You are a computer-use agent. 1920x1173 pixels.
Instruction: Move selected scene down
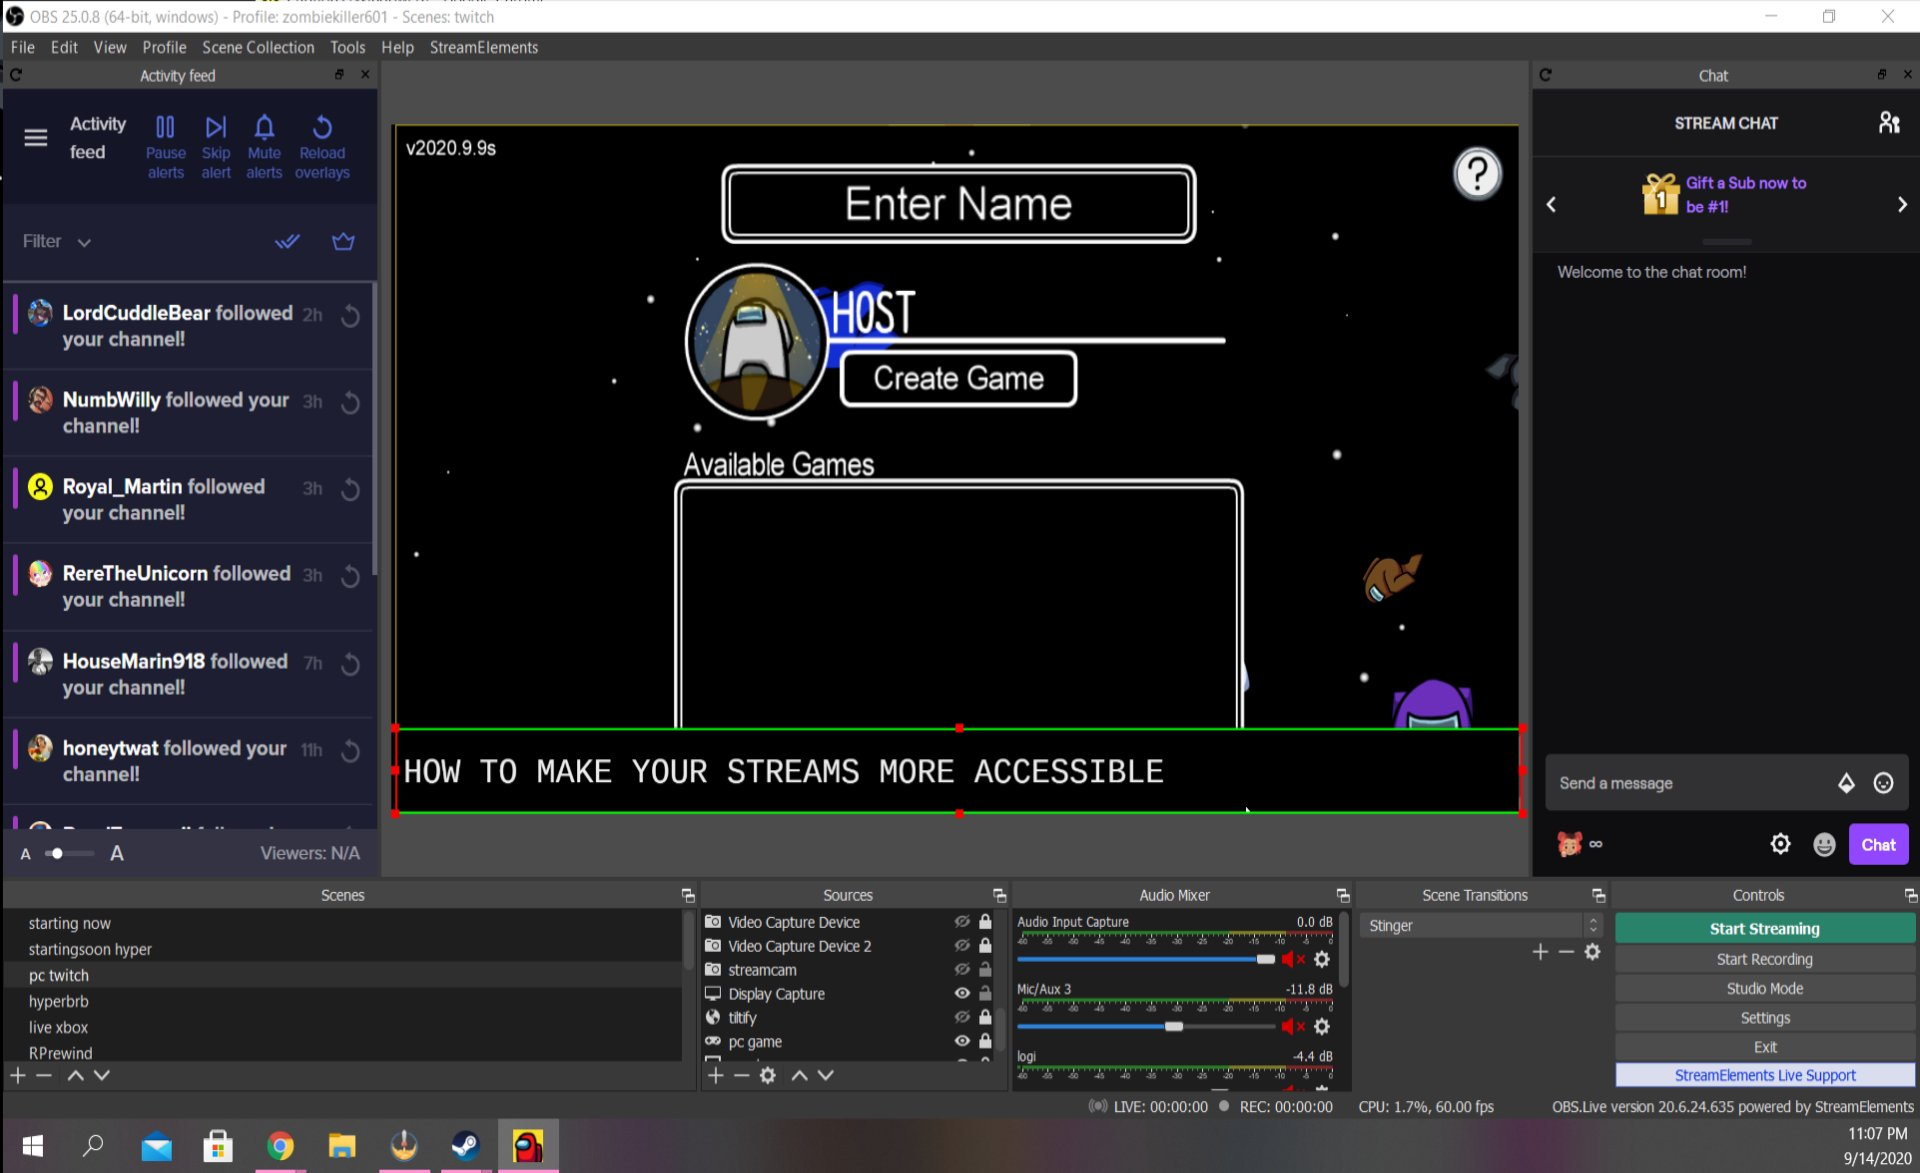point(102,1075)
